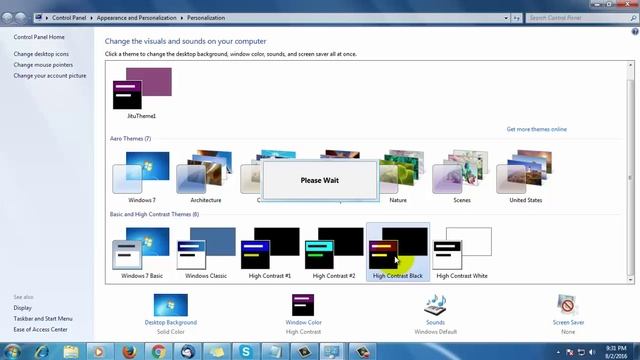Viewport: 640px width, 360px height.
Task: Apply the High Contrast White theme
Action: coord(462,253)
